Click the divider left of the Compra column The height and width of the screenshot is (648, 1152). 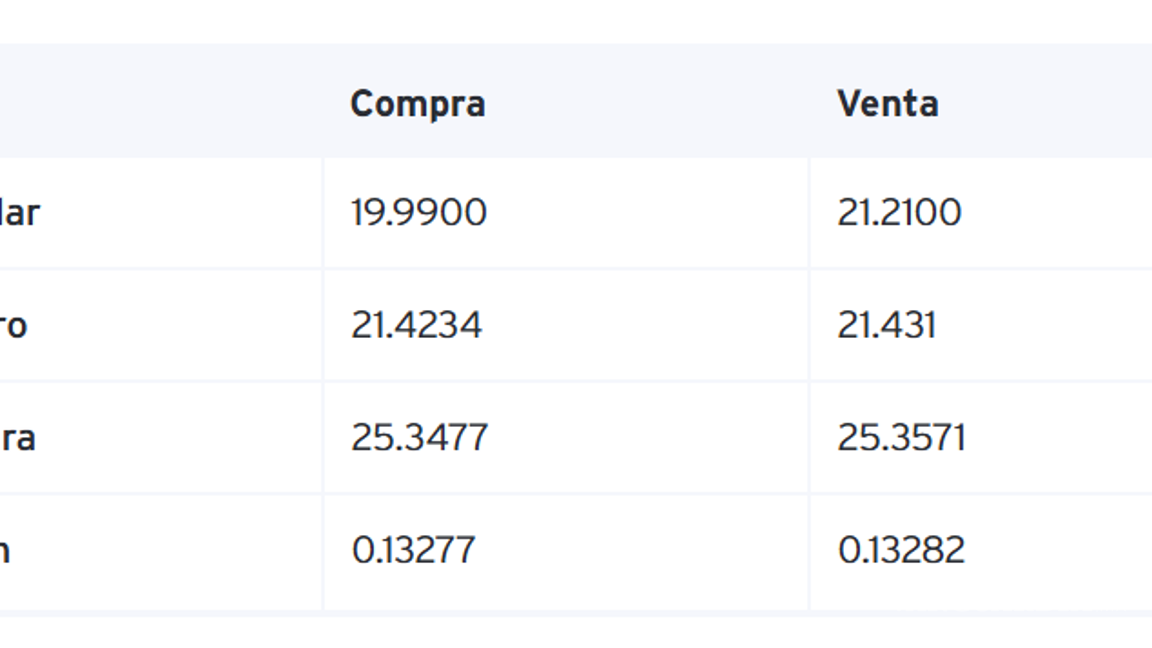(x=323, y=380)
